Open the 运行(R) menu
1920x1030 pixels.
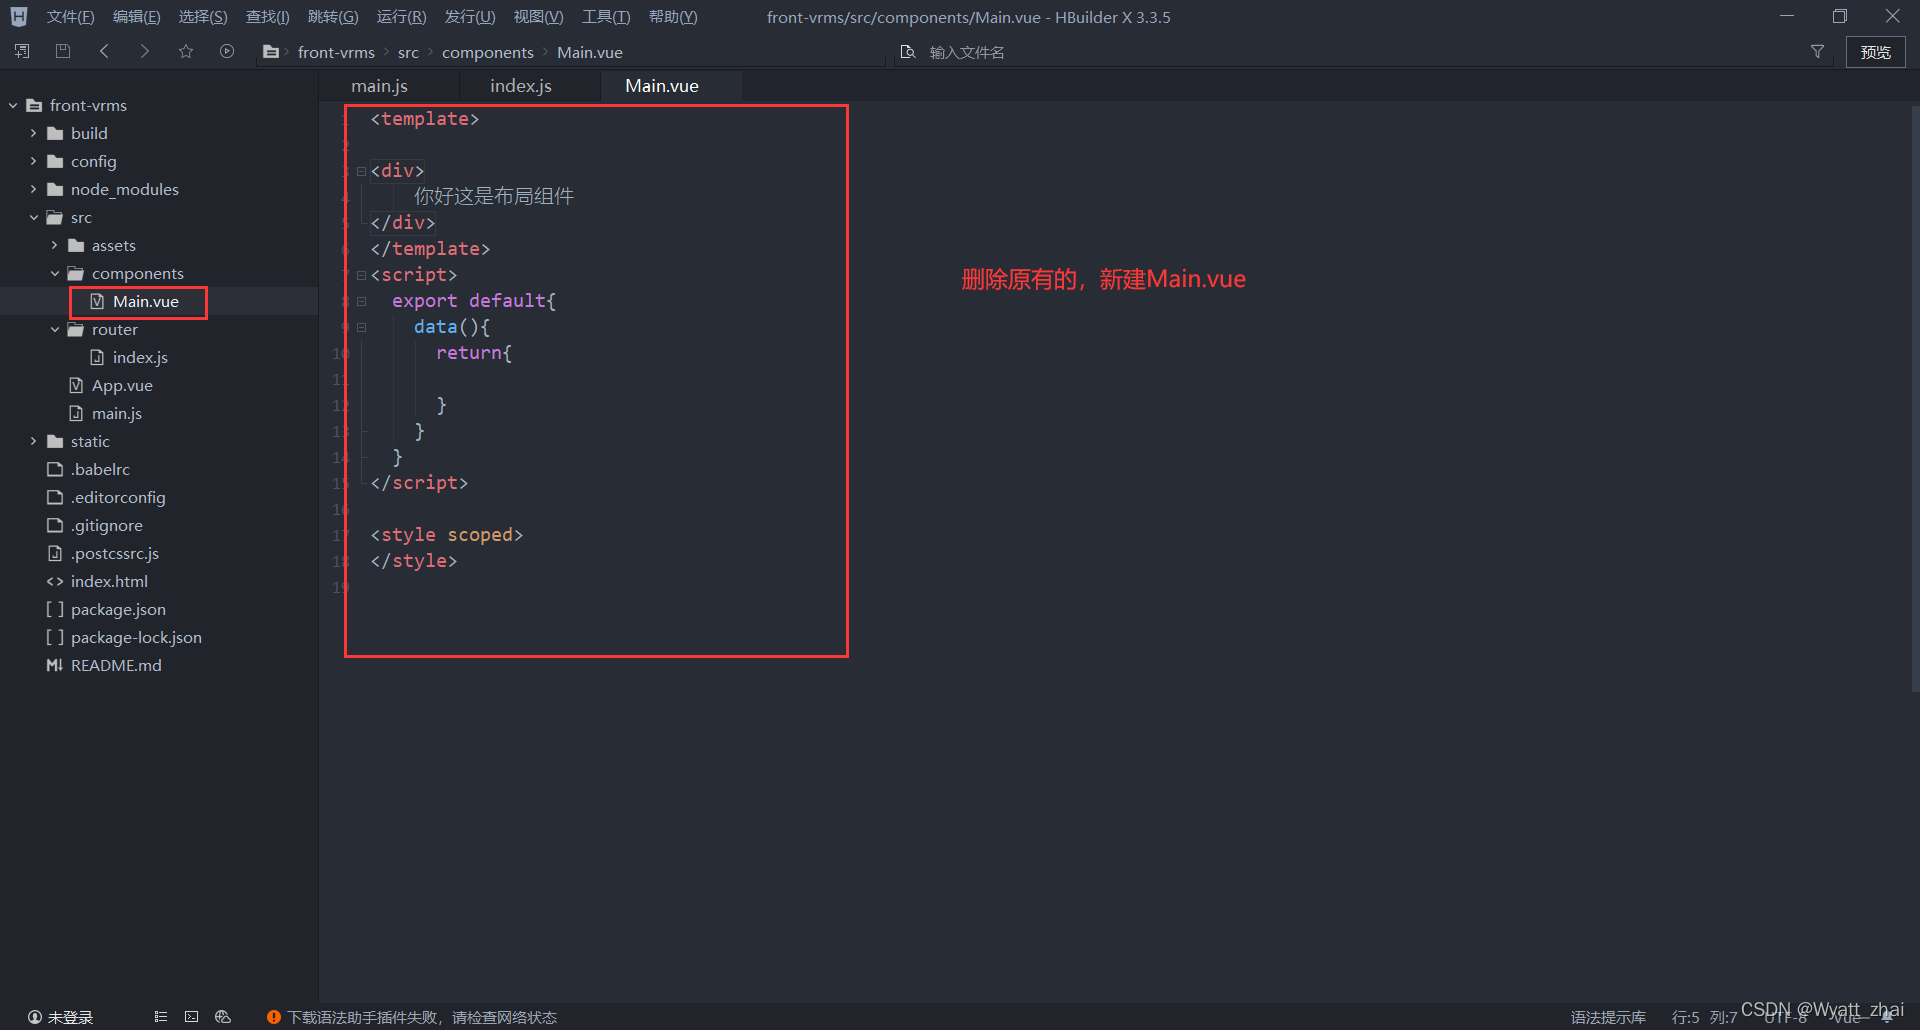401,17
